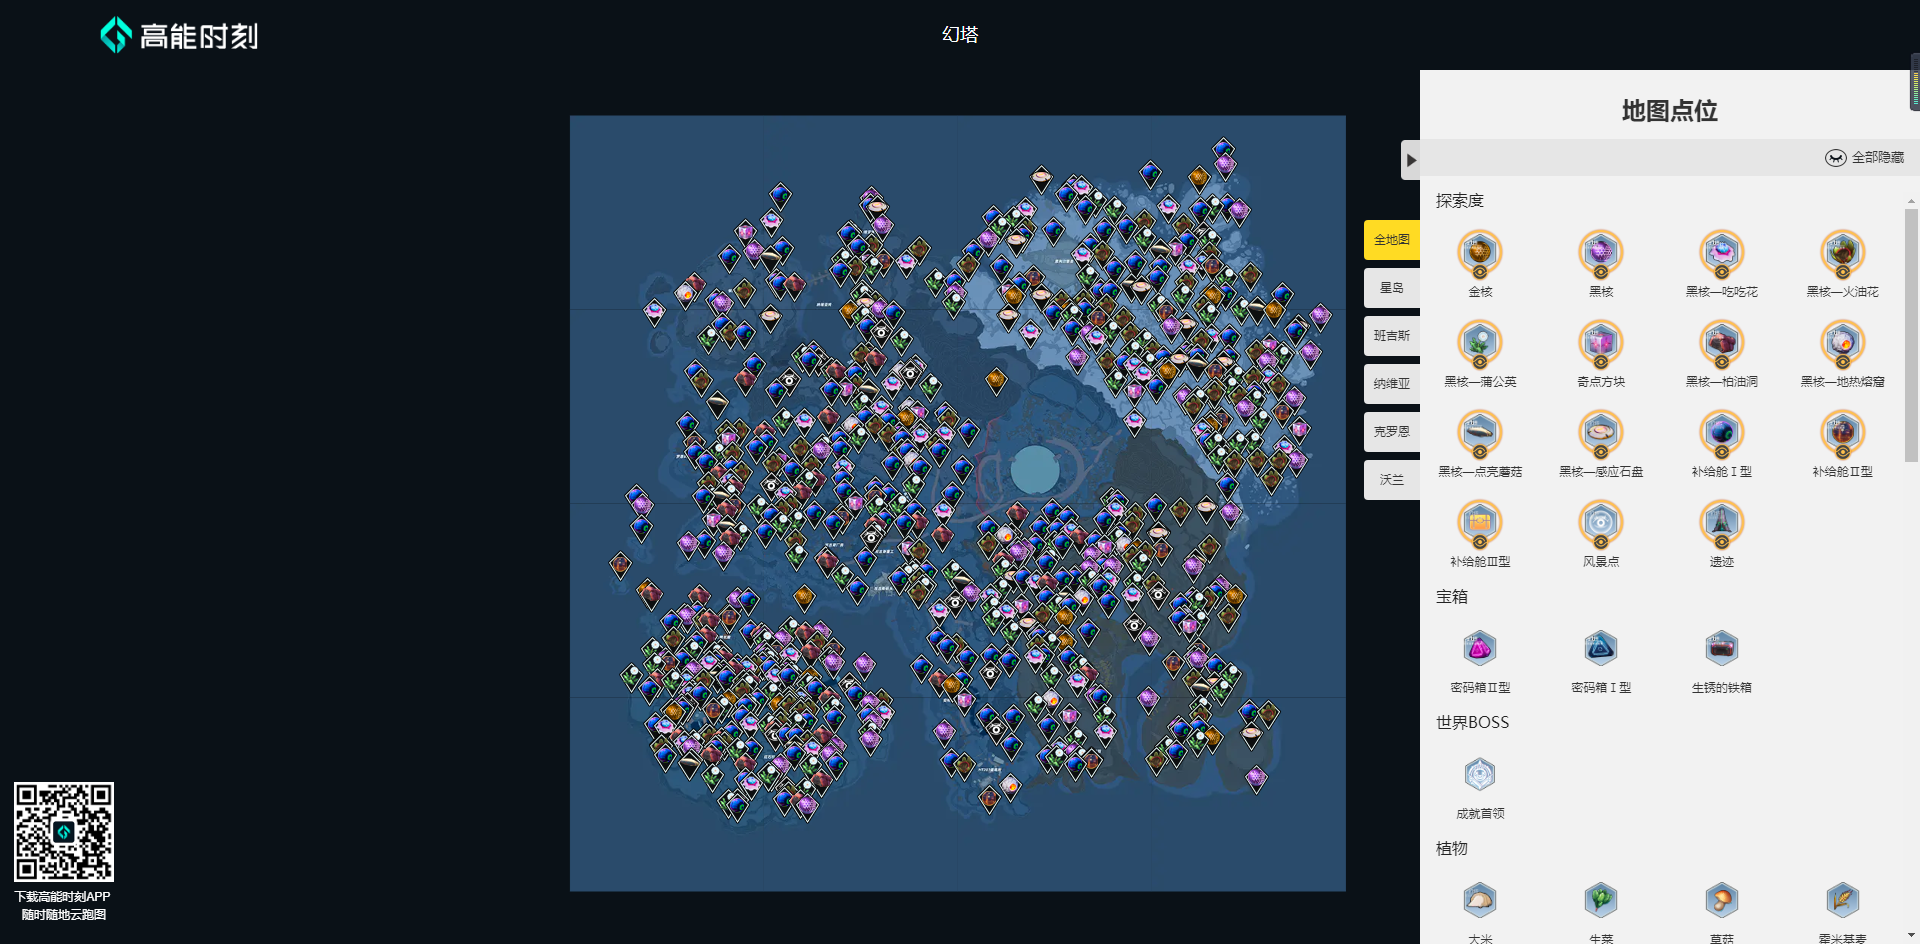Select the 补给舱II型 supply pod icon
The width and height of the screenshot is (1920, 944).
(x=1843, y=434)
